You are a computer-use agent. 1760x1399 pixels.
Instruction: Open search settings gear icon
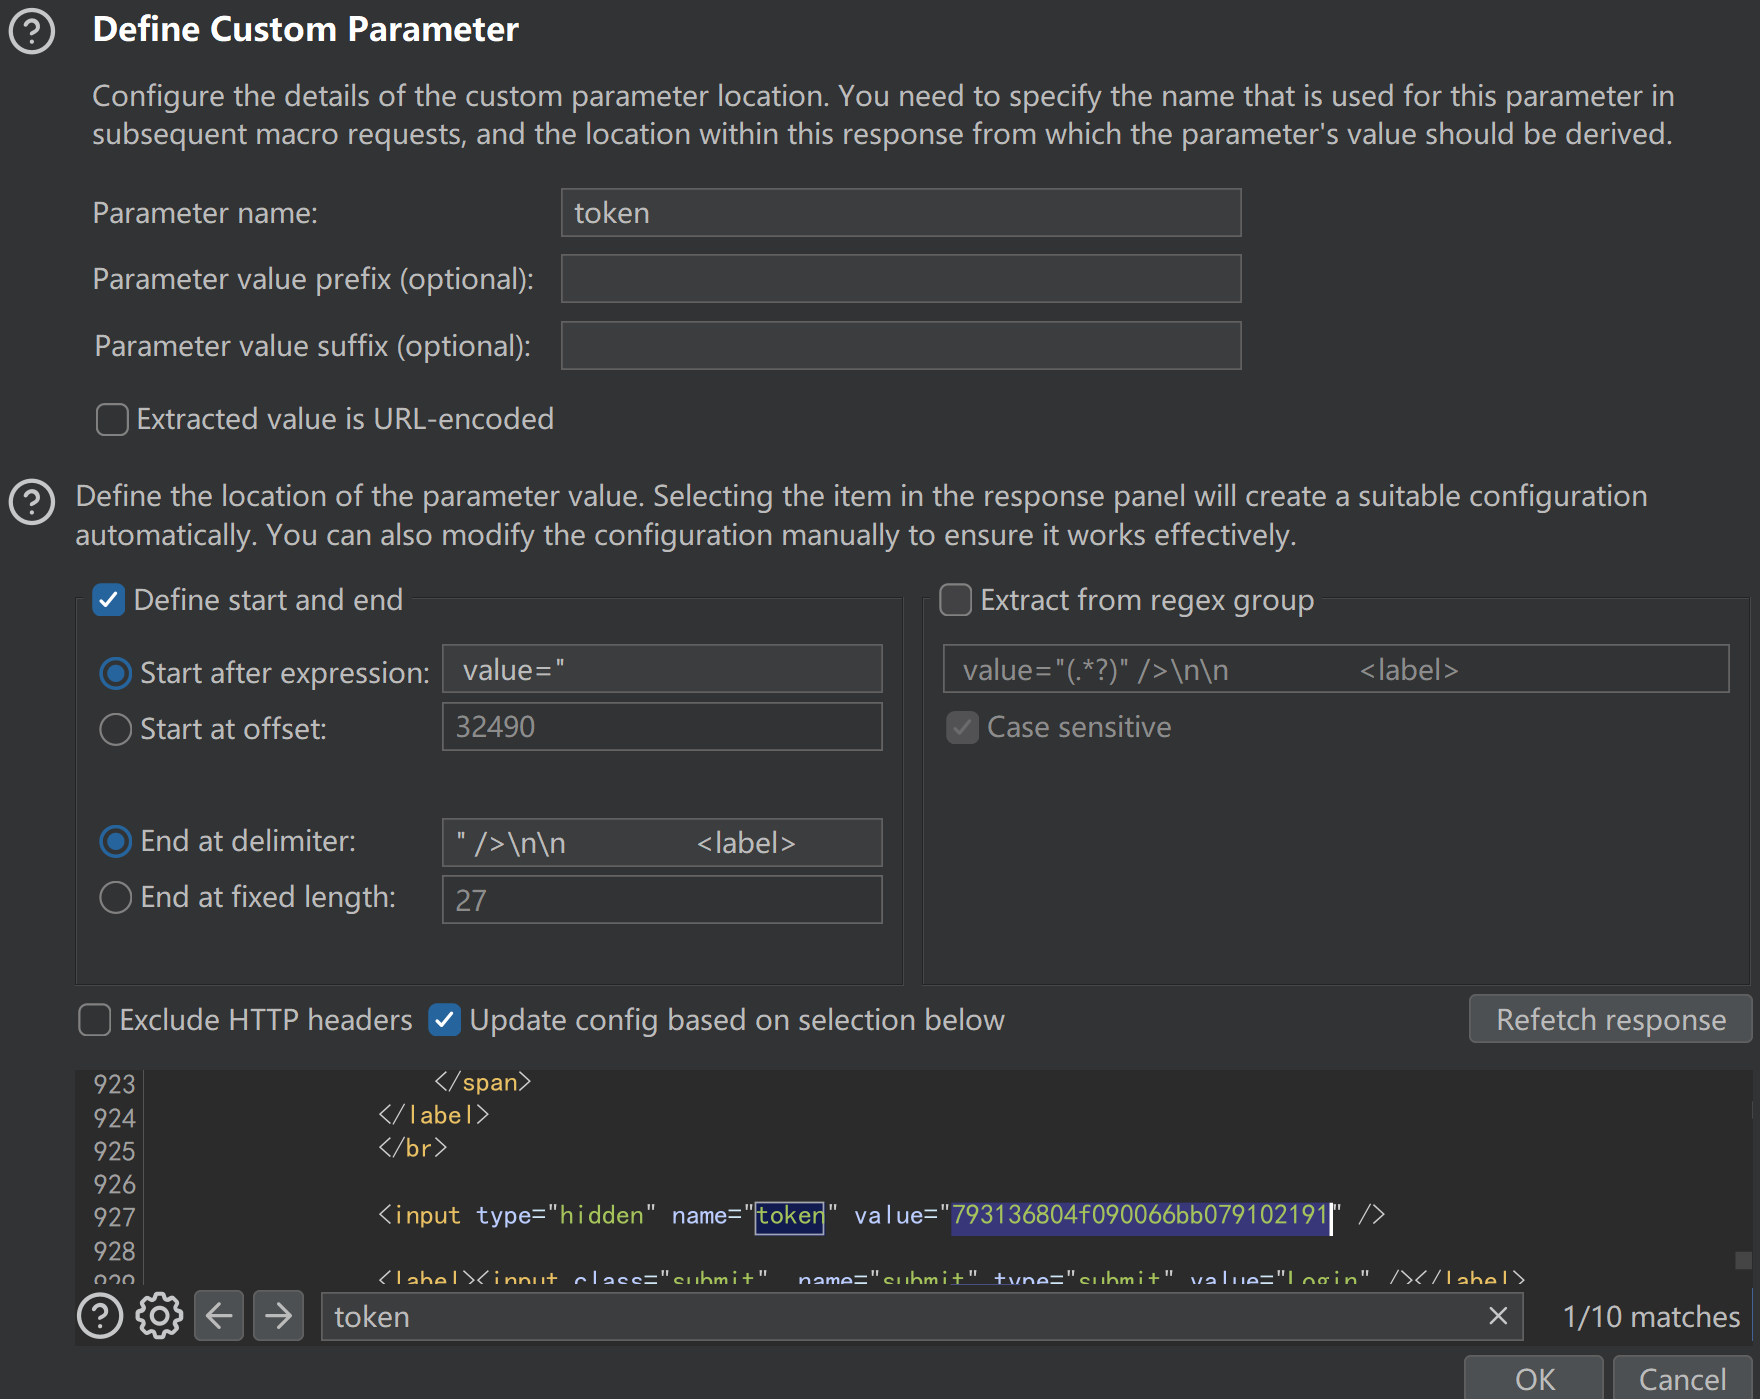pyautogui.click(x=159, y=1316)
